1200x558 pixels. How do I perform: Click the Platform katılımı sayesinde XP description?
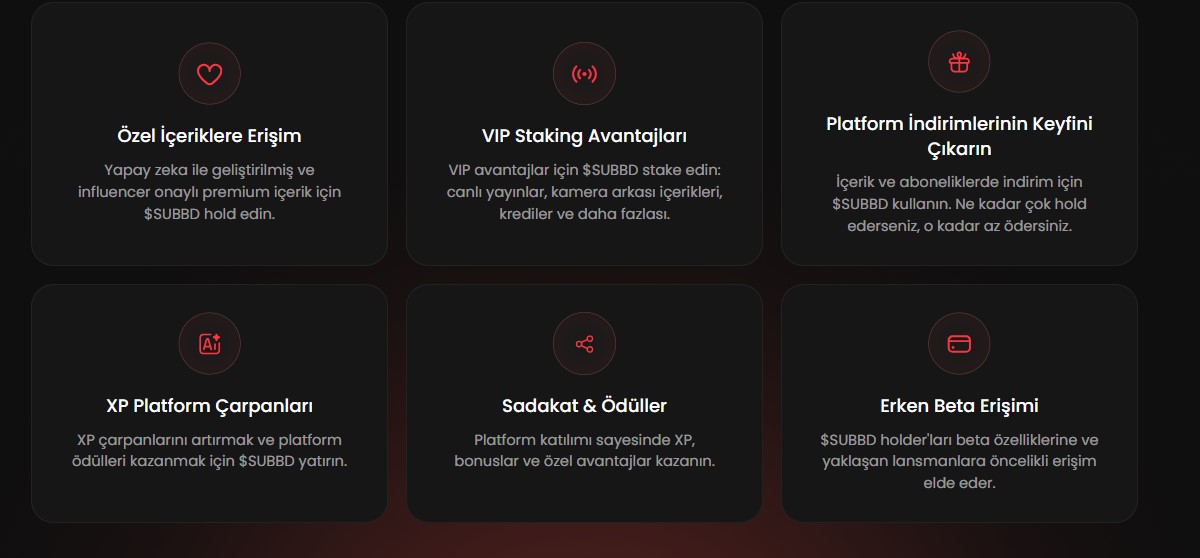584,451
